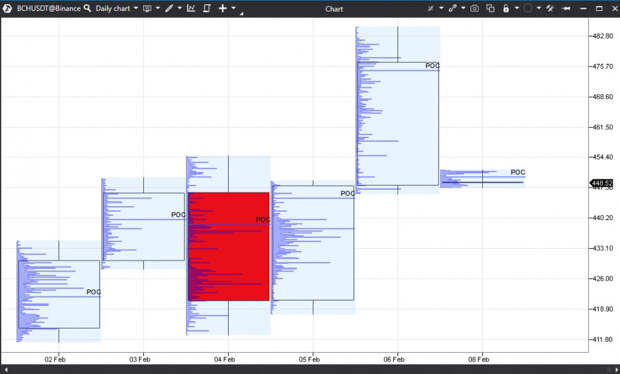
Task: Click the current price marker on price scale
Action: 601,183
